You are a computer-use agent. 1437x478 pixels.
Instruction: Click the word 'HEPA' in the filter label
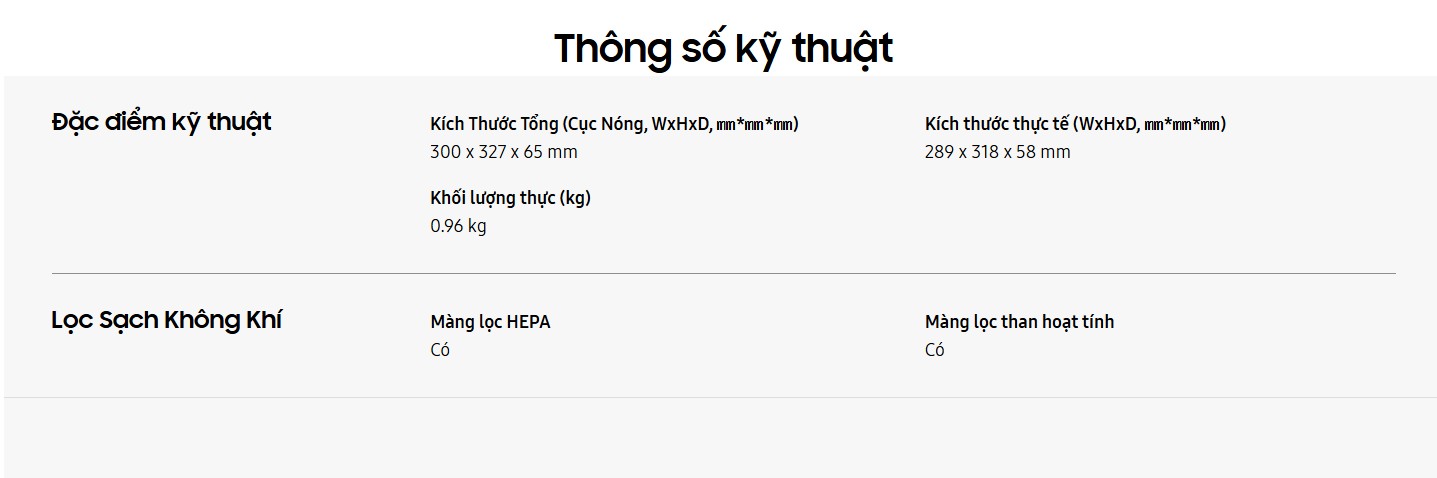[x=528, y=322]
